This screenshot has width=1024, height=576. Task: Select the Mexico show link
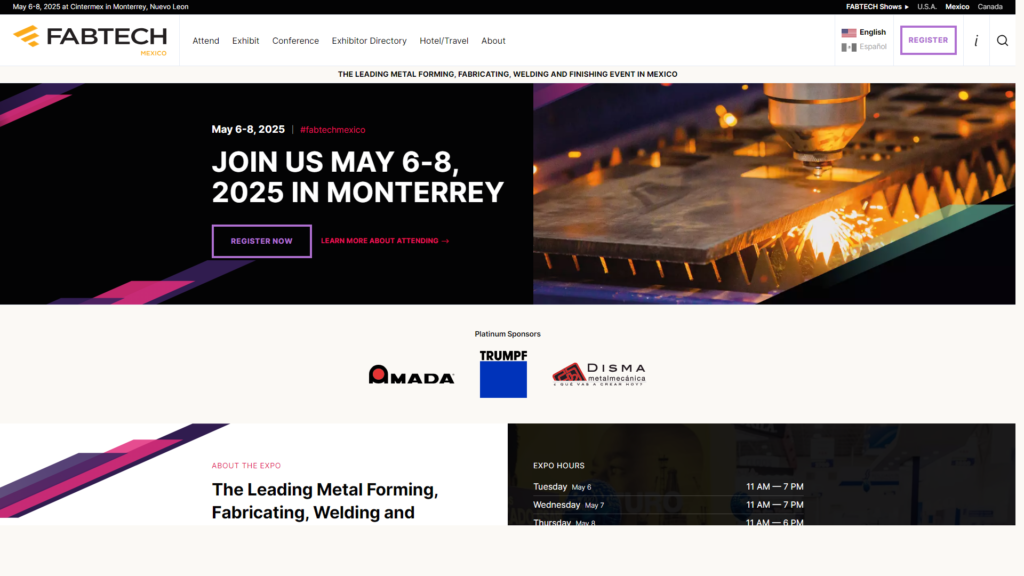coord(957,7)
